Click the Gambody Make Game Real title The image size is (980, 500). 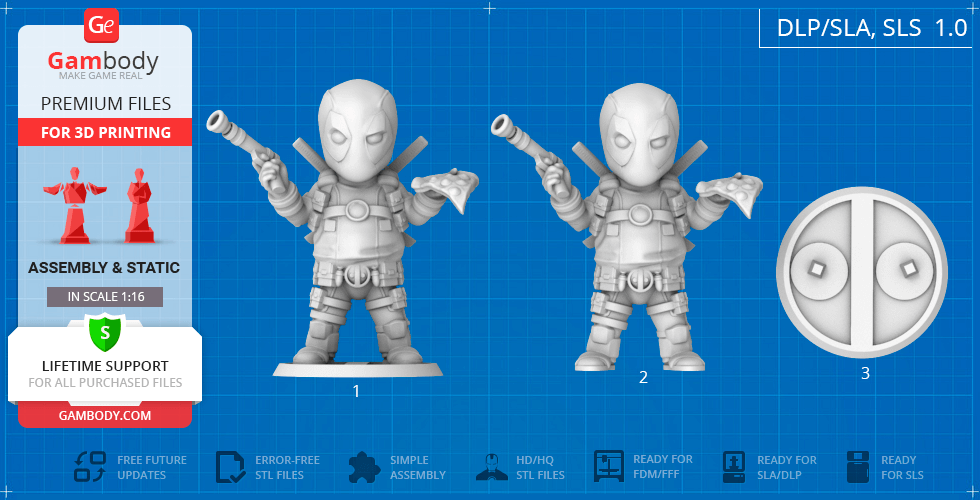103,65
